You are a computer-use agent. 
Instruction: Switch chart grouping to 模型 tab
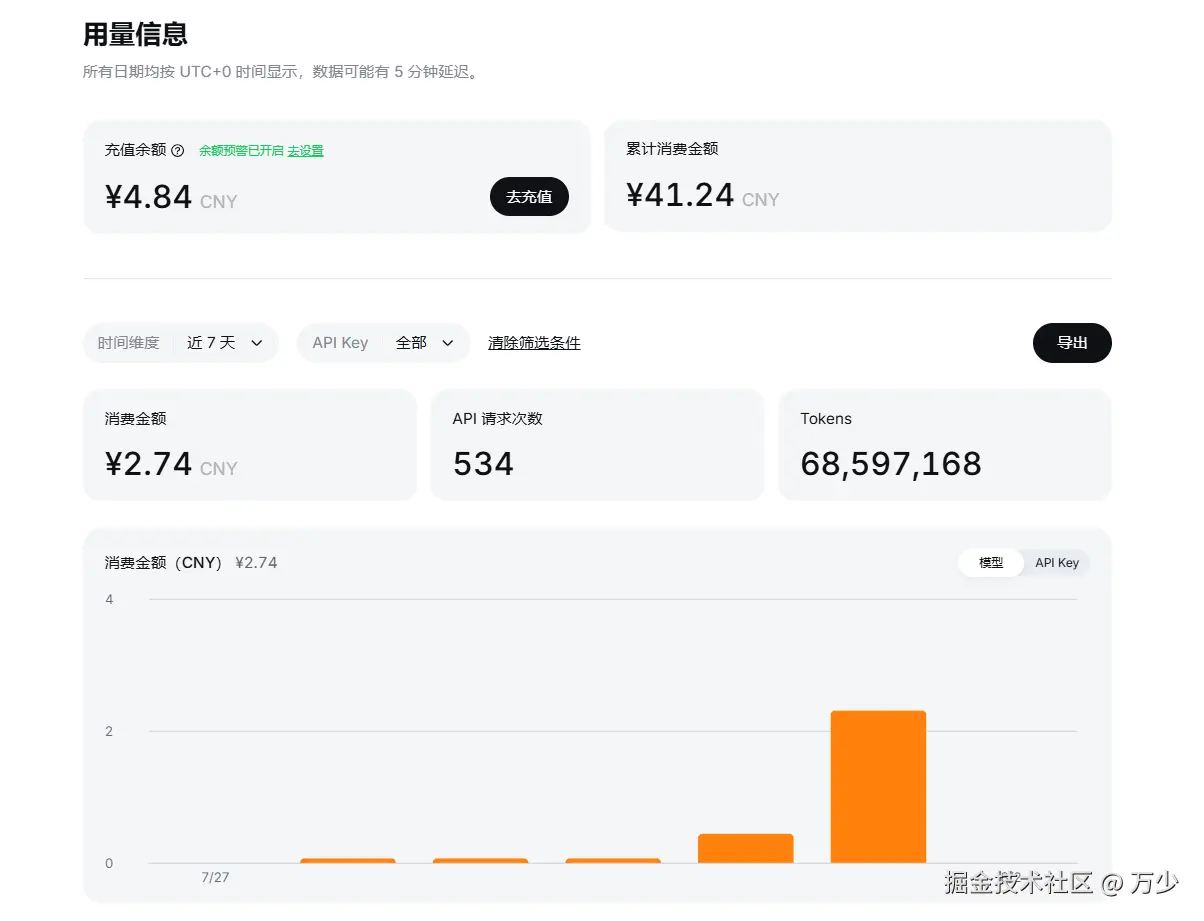click(991, 563)
